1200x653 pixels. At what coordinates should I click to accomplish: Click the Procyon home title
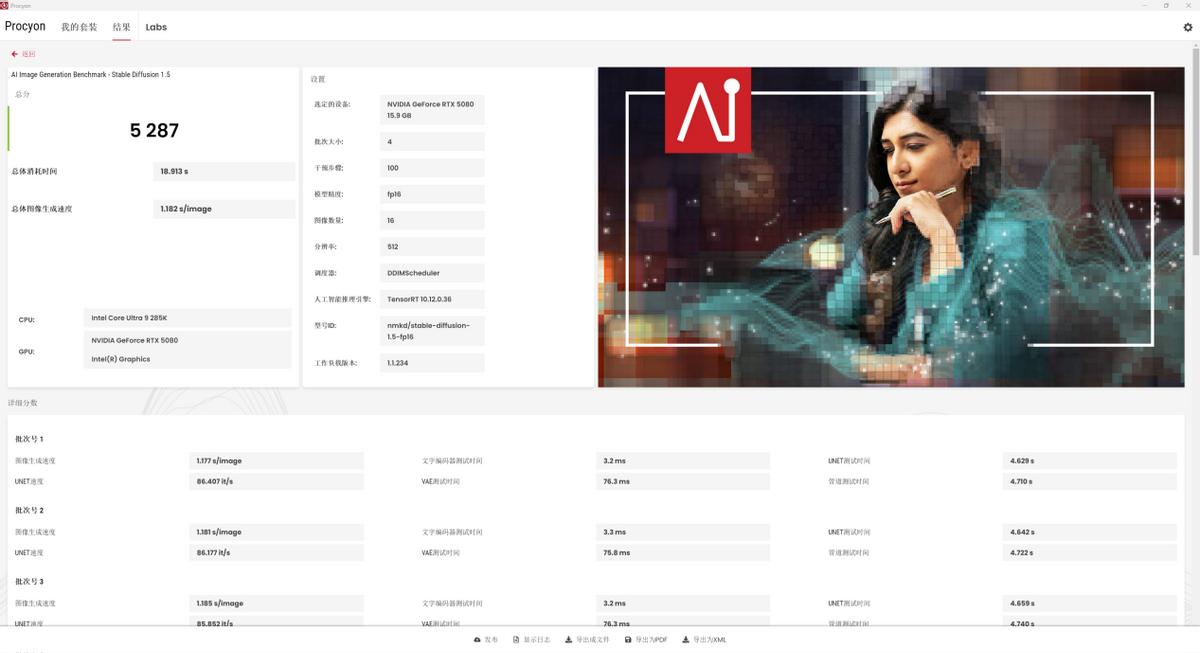24,27
